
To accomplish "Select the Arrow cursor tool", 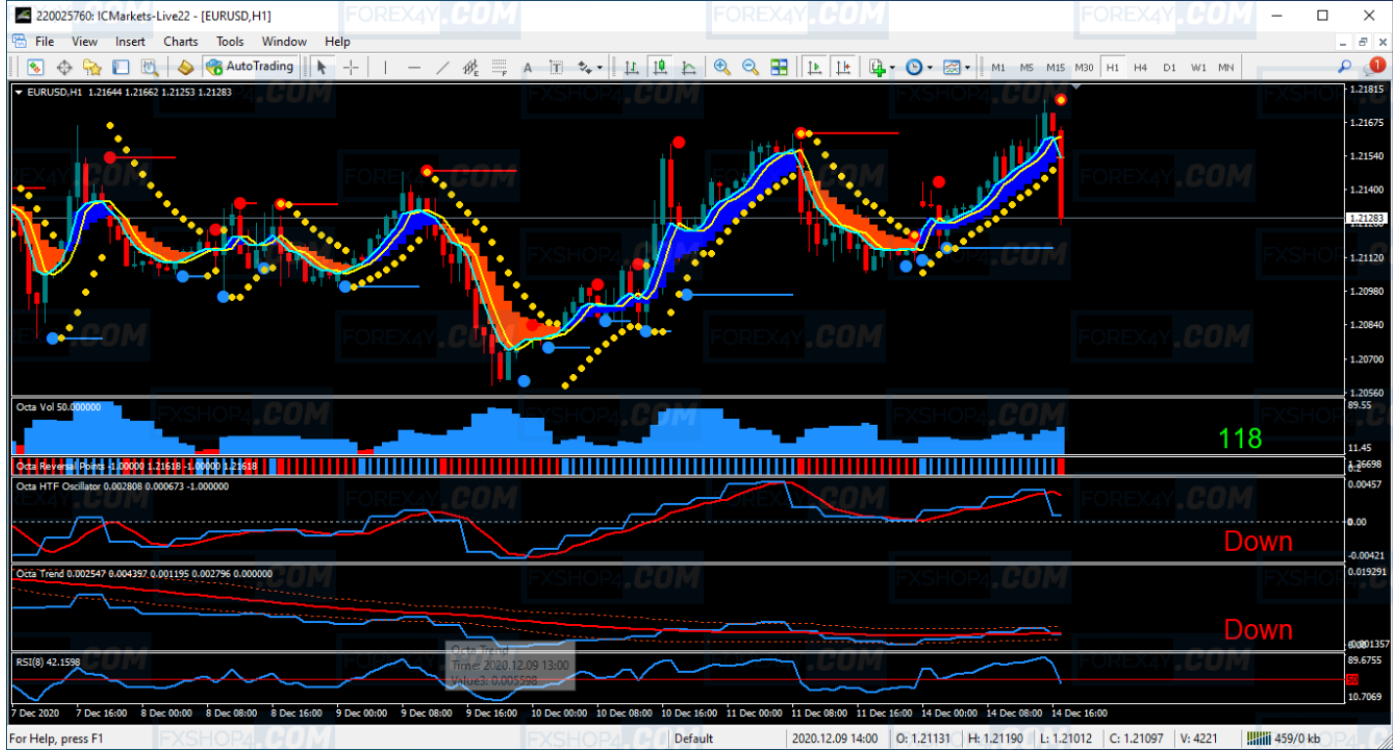I will (x=321, y=68).
